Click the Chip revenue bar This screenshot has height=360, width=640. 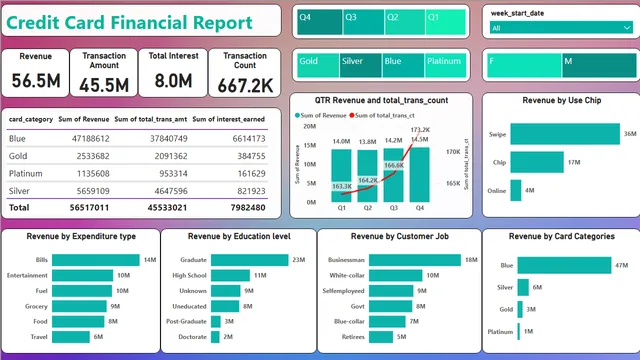[537, 162]
